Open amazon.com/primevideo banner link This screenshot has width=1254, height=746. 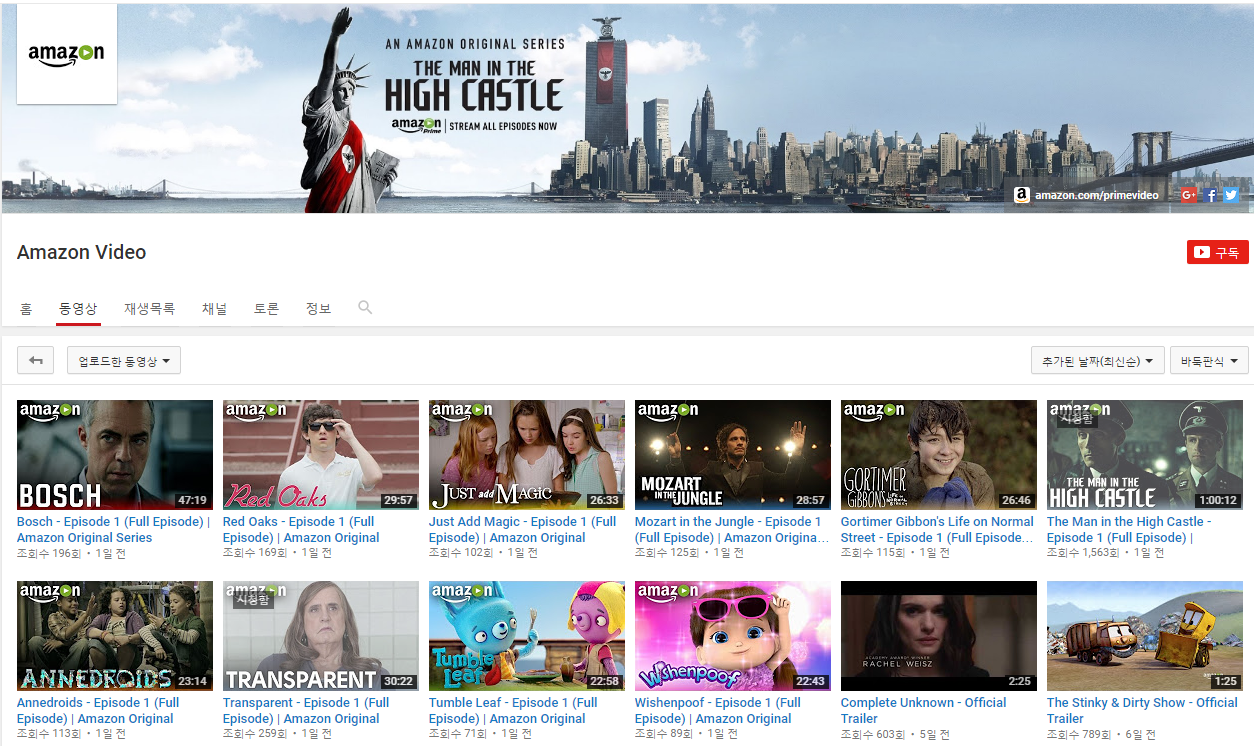pos(1096,195)
